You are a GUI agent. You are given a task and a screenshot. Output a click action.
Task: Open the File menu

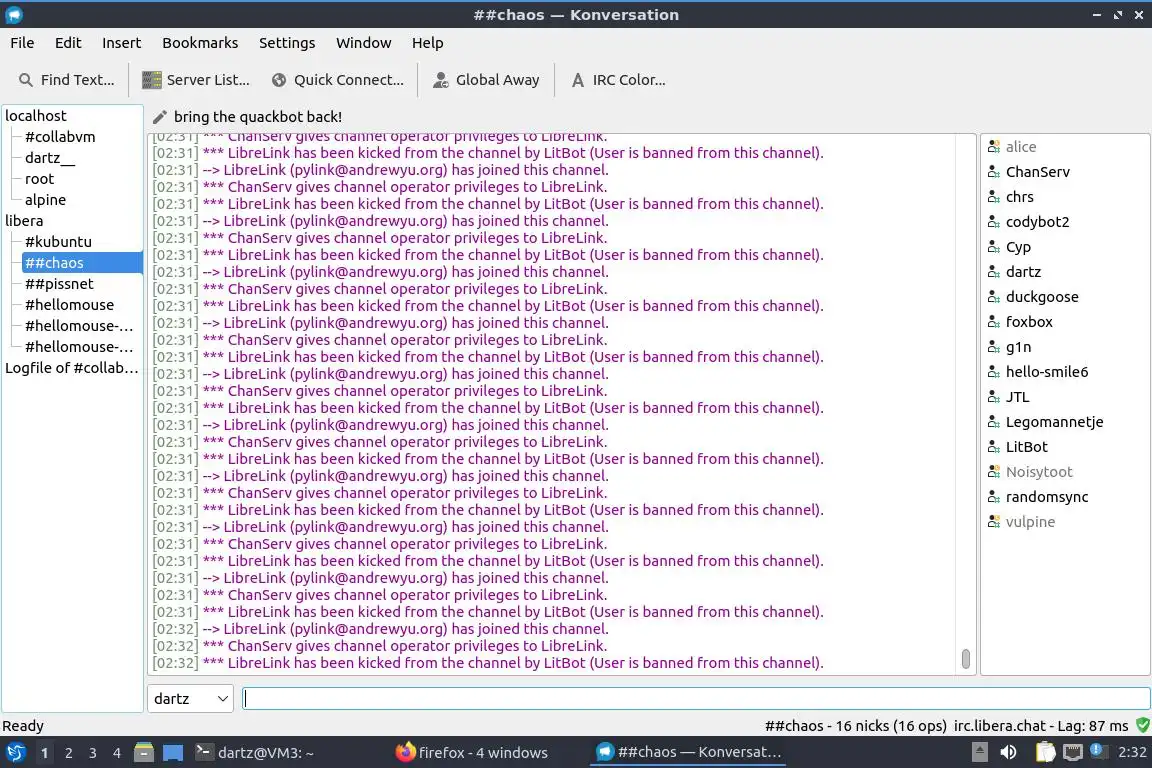click(22, 43)
